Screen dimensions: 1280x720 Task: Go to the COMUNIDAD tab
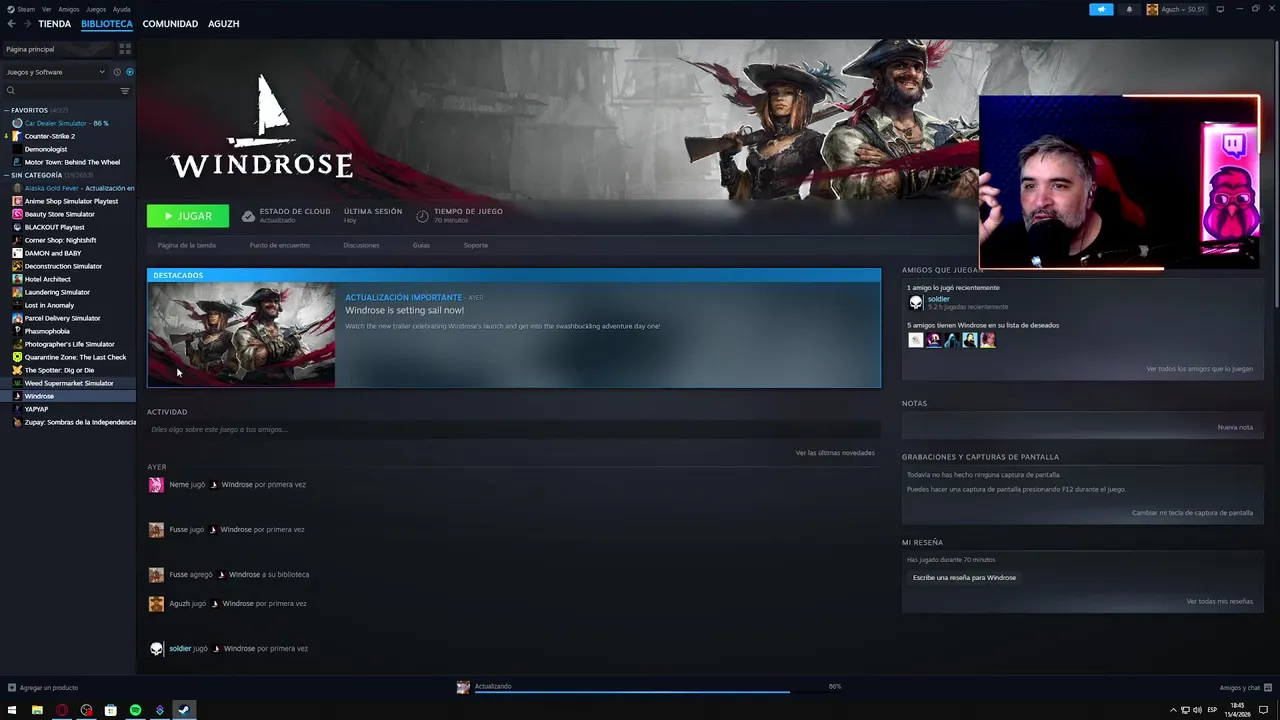point(170,24)
